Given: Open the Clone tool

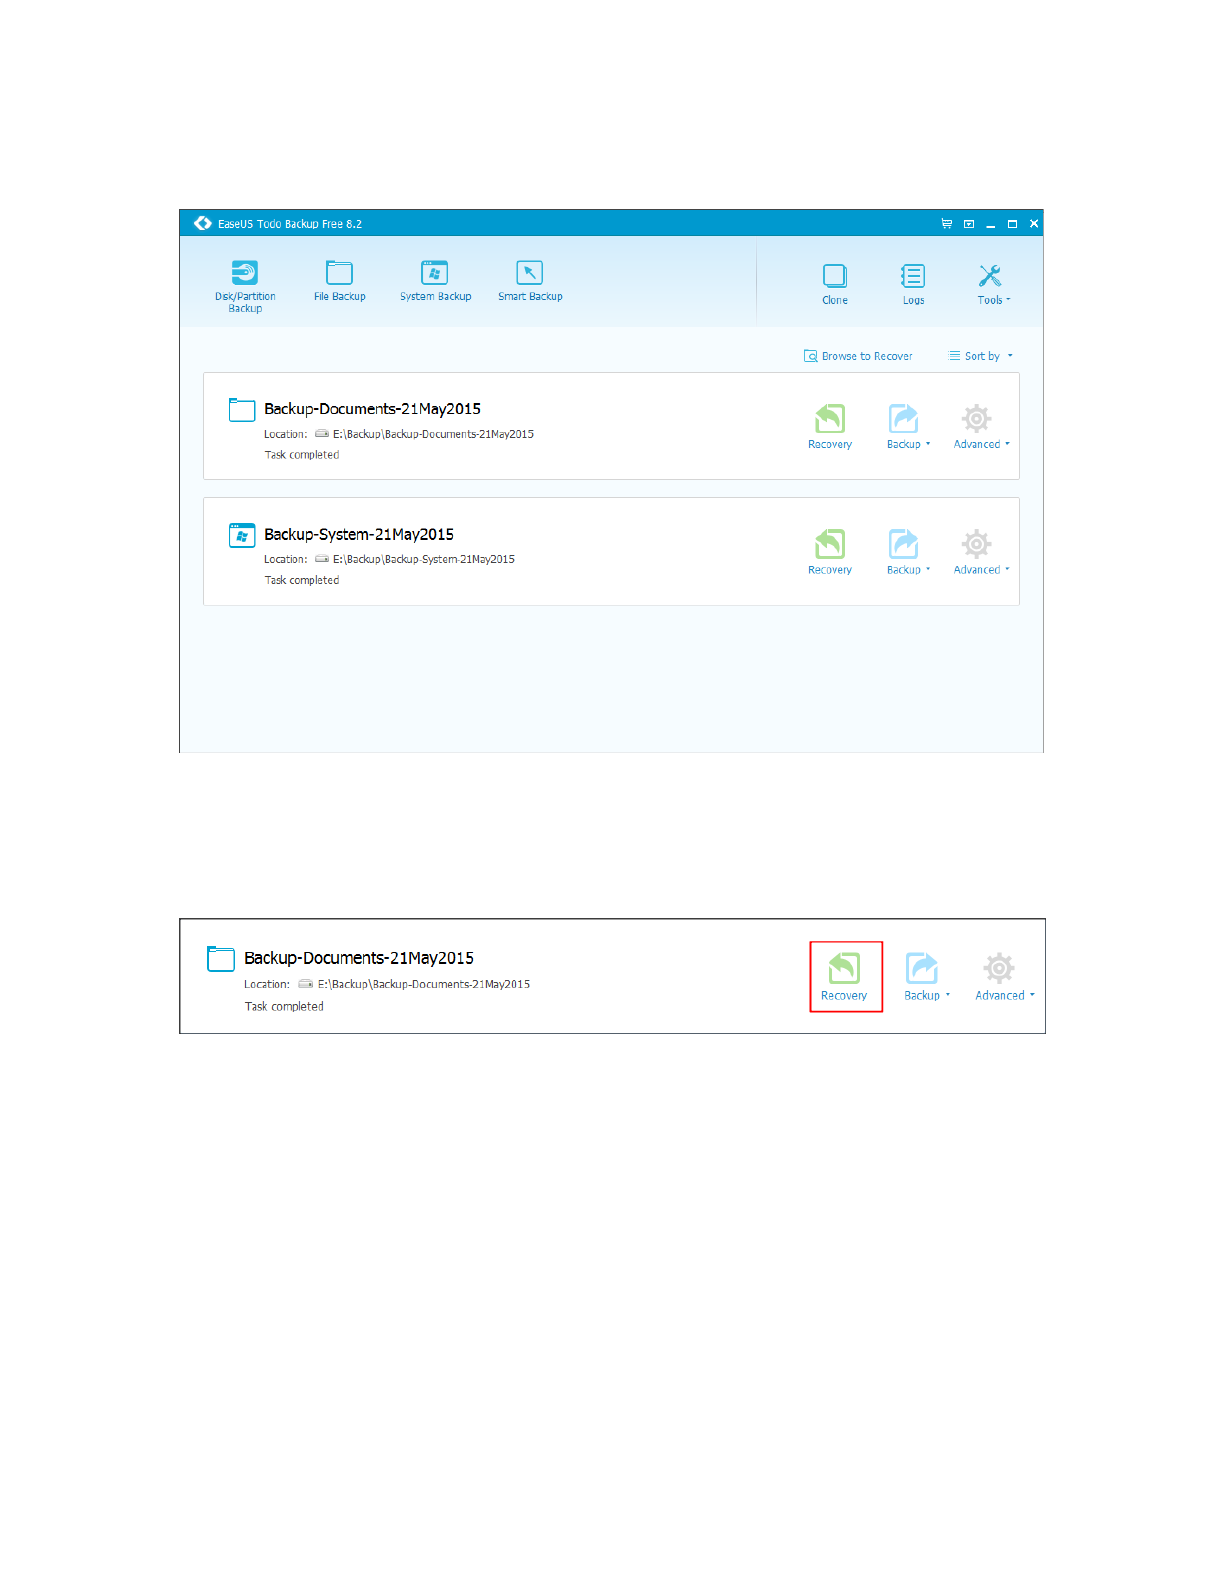Looking at the screenshot, I should tap(835, 283).
